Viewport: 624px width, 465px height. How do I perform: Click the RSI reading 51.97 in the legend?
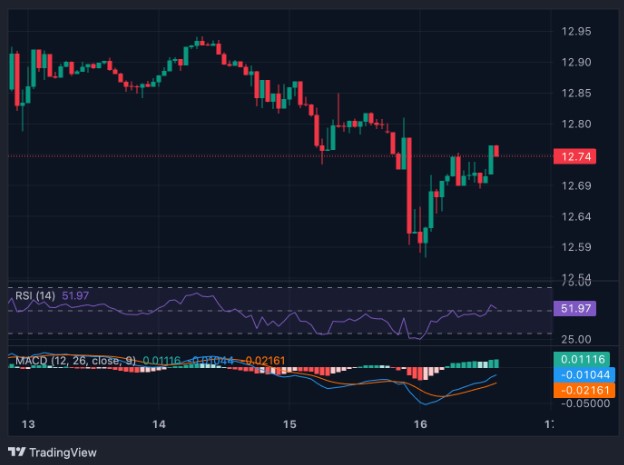tap(75, 295)
